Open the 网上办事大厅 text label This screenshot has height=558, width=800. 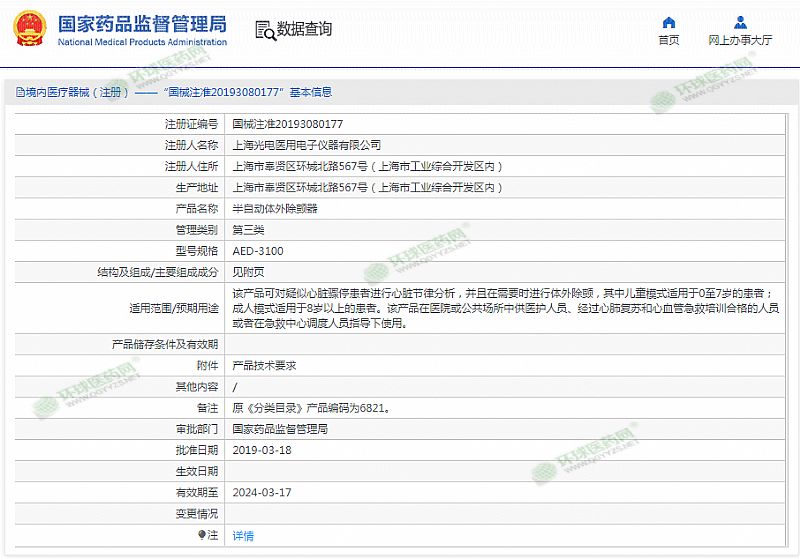click(740, 40)
